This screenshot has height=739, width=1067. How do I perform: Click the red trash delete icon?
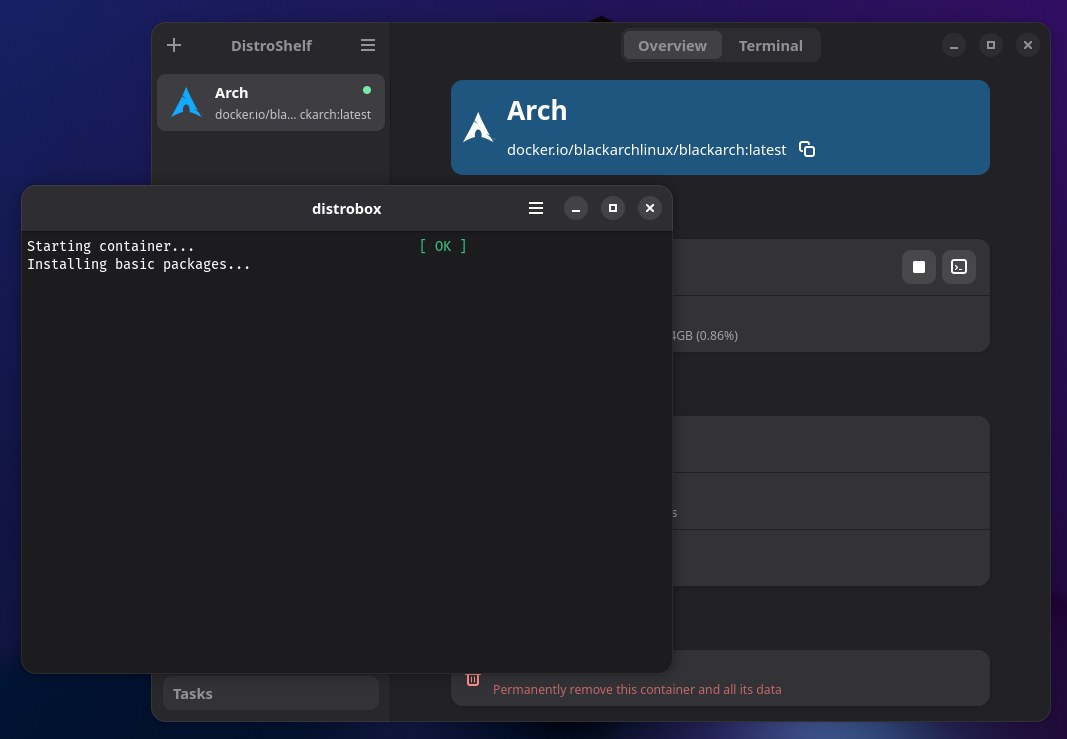(x=473, y=679)
